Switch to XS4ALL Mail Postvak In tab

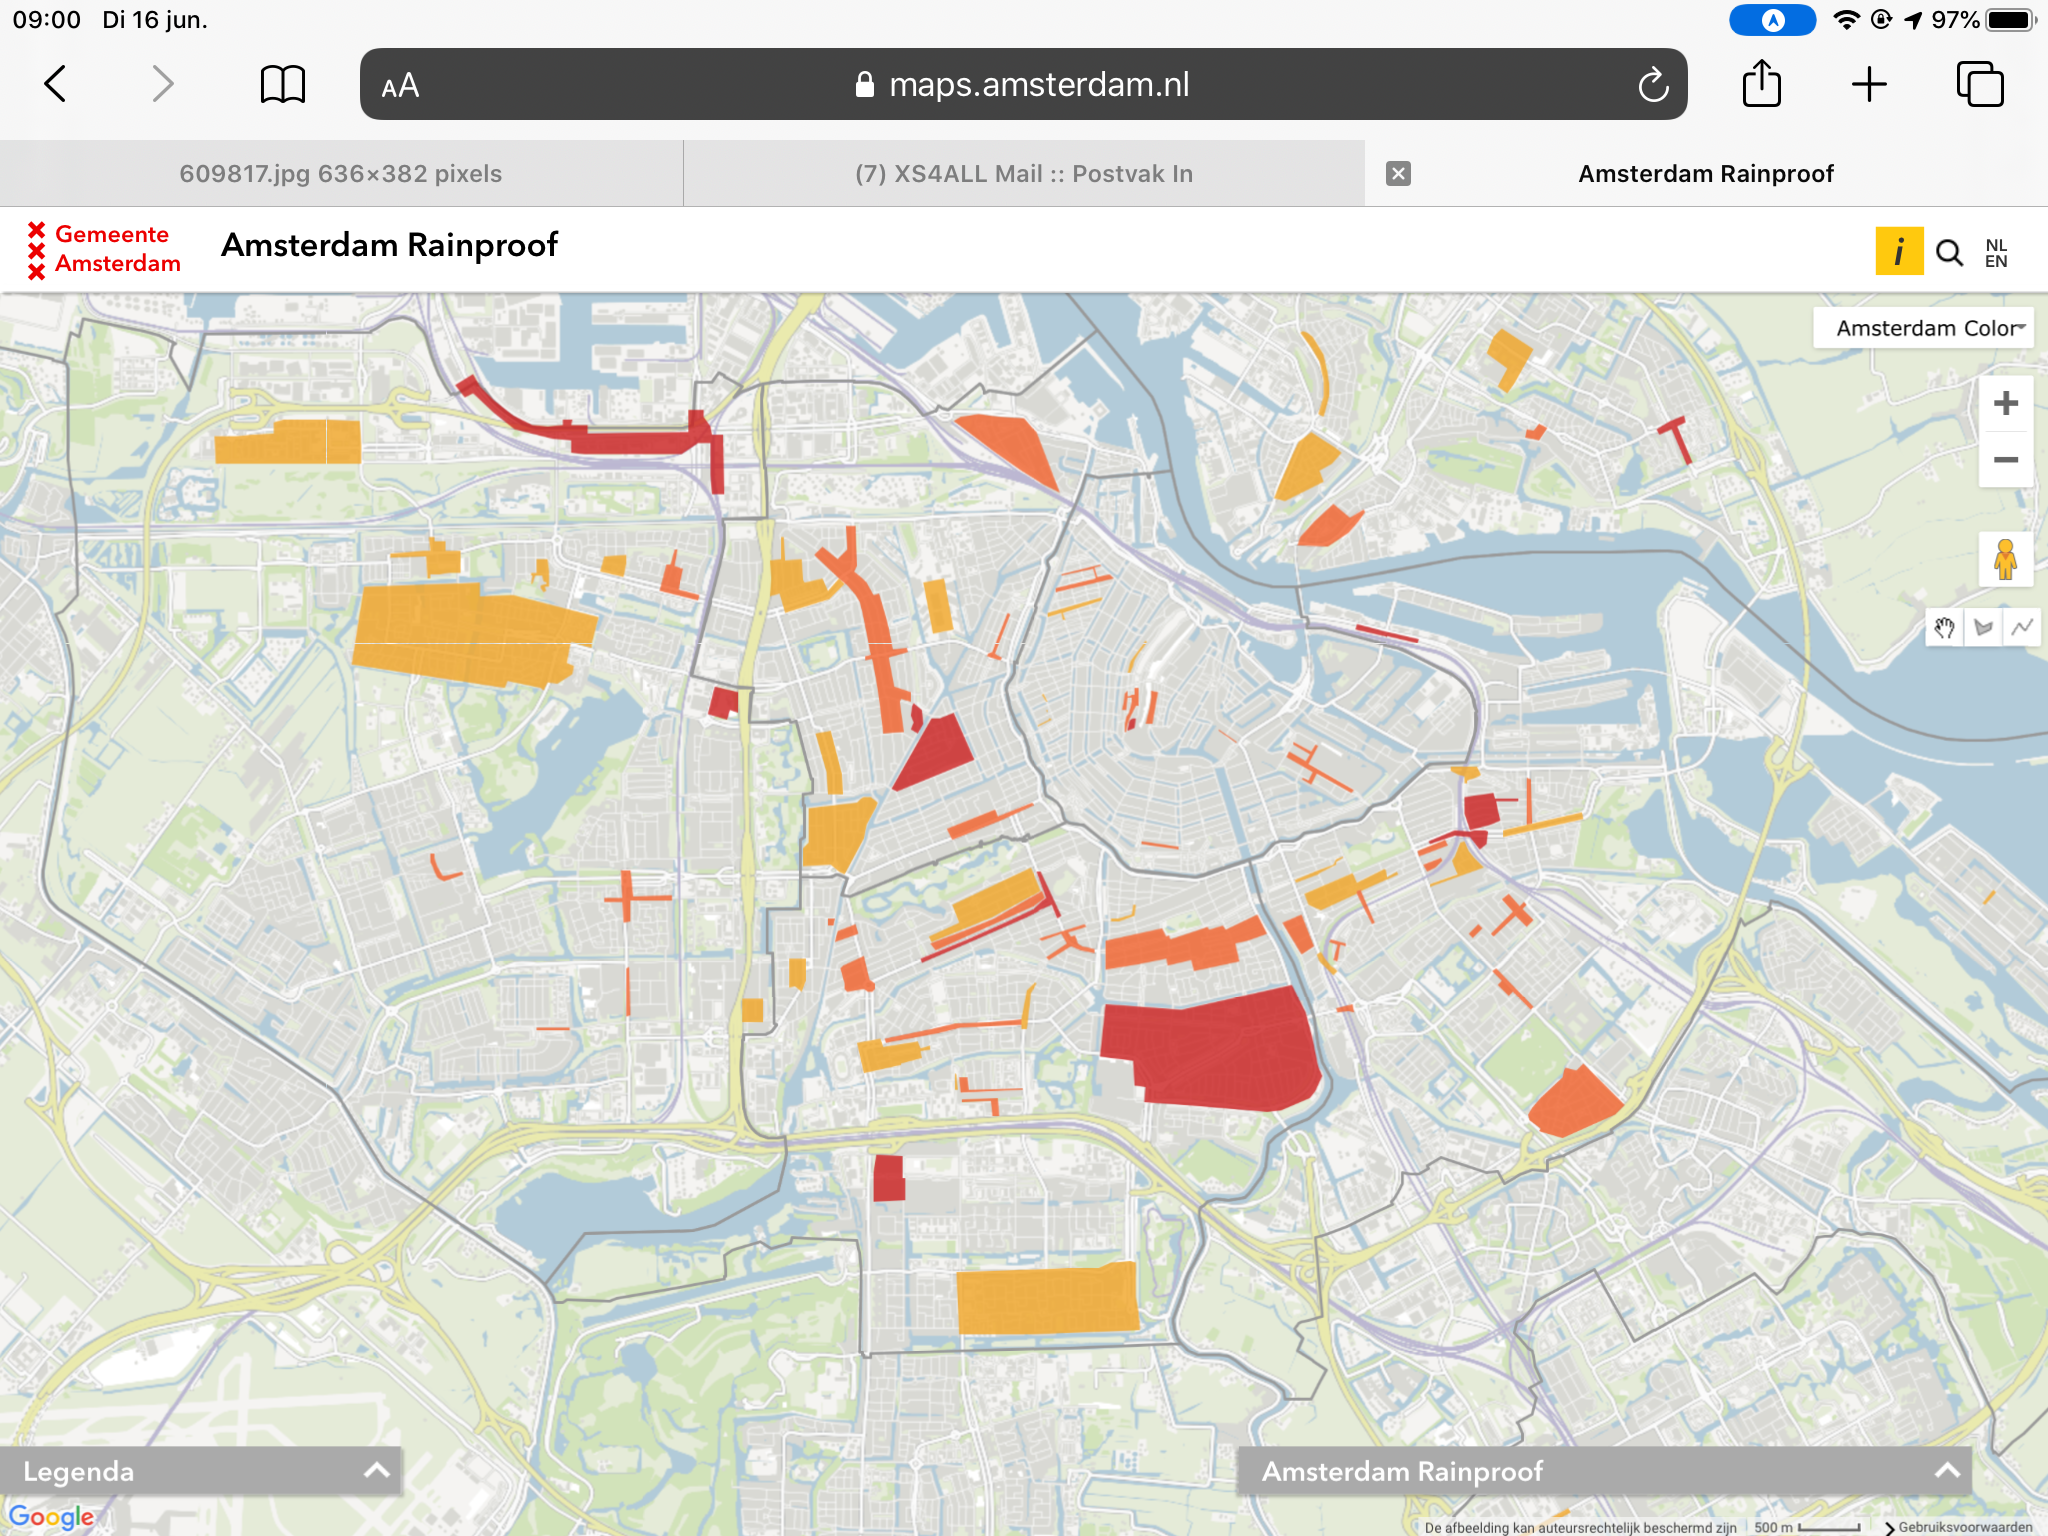(1024, 174)
